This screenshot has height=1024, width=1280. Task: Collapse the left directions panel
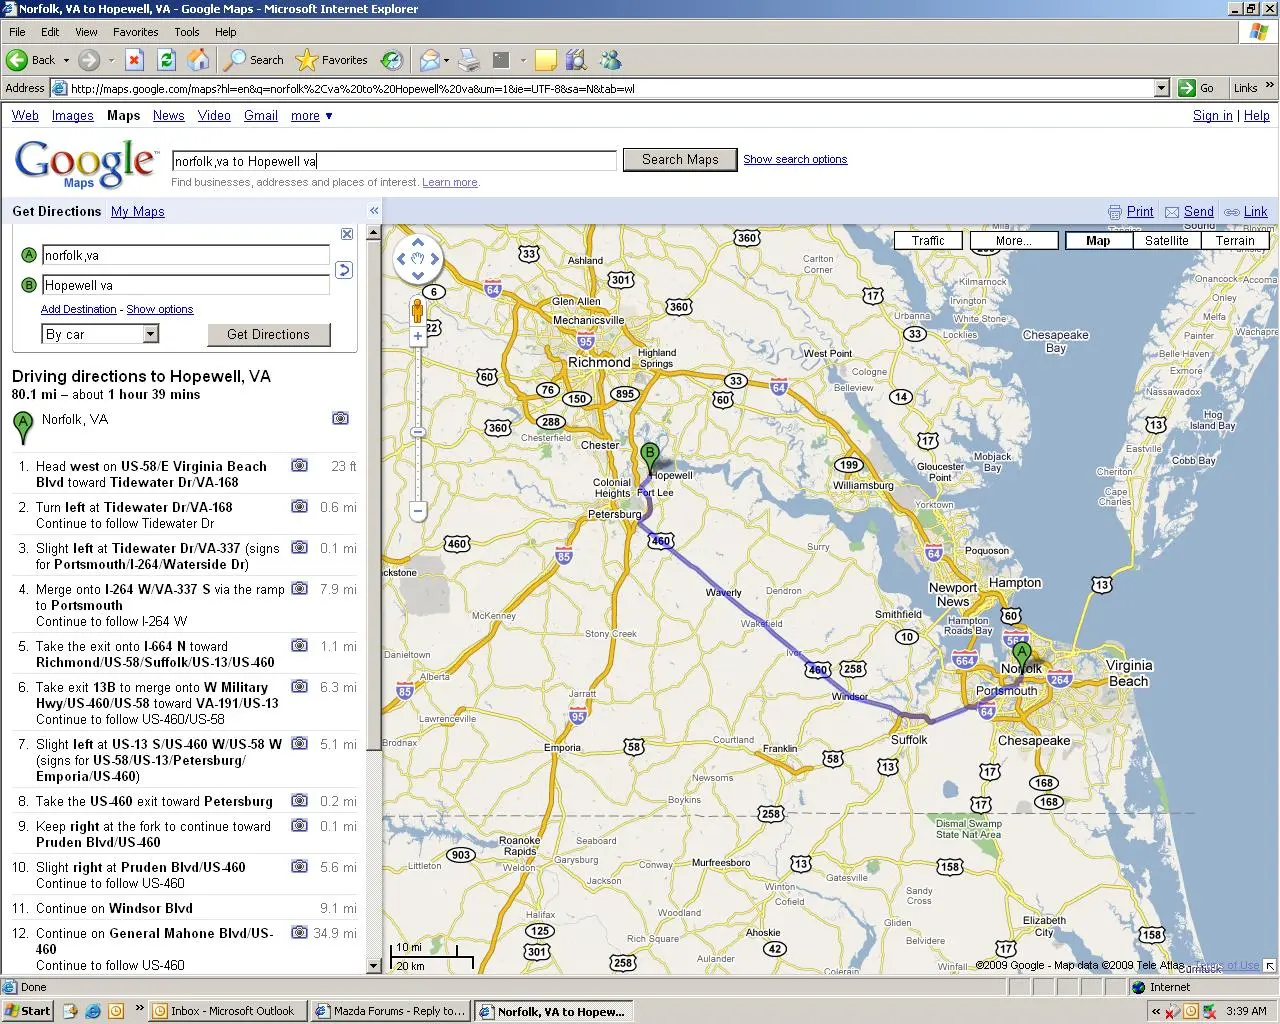point(374,211)
